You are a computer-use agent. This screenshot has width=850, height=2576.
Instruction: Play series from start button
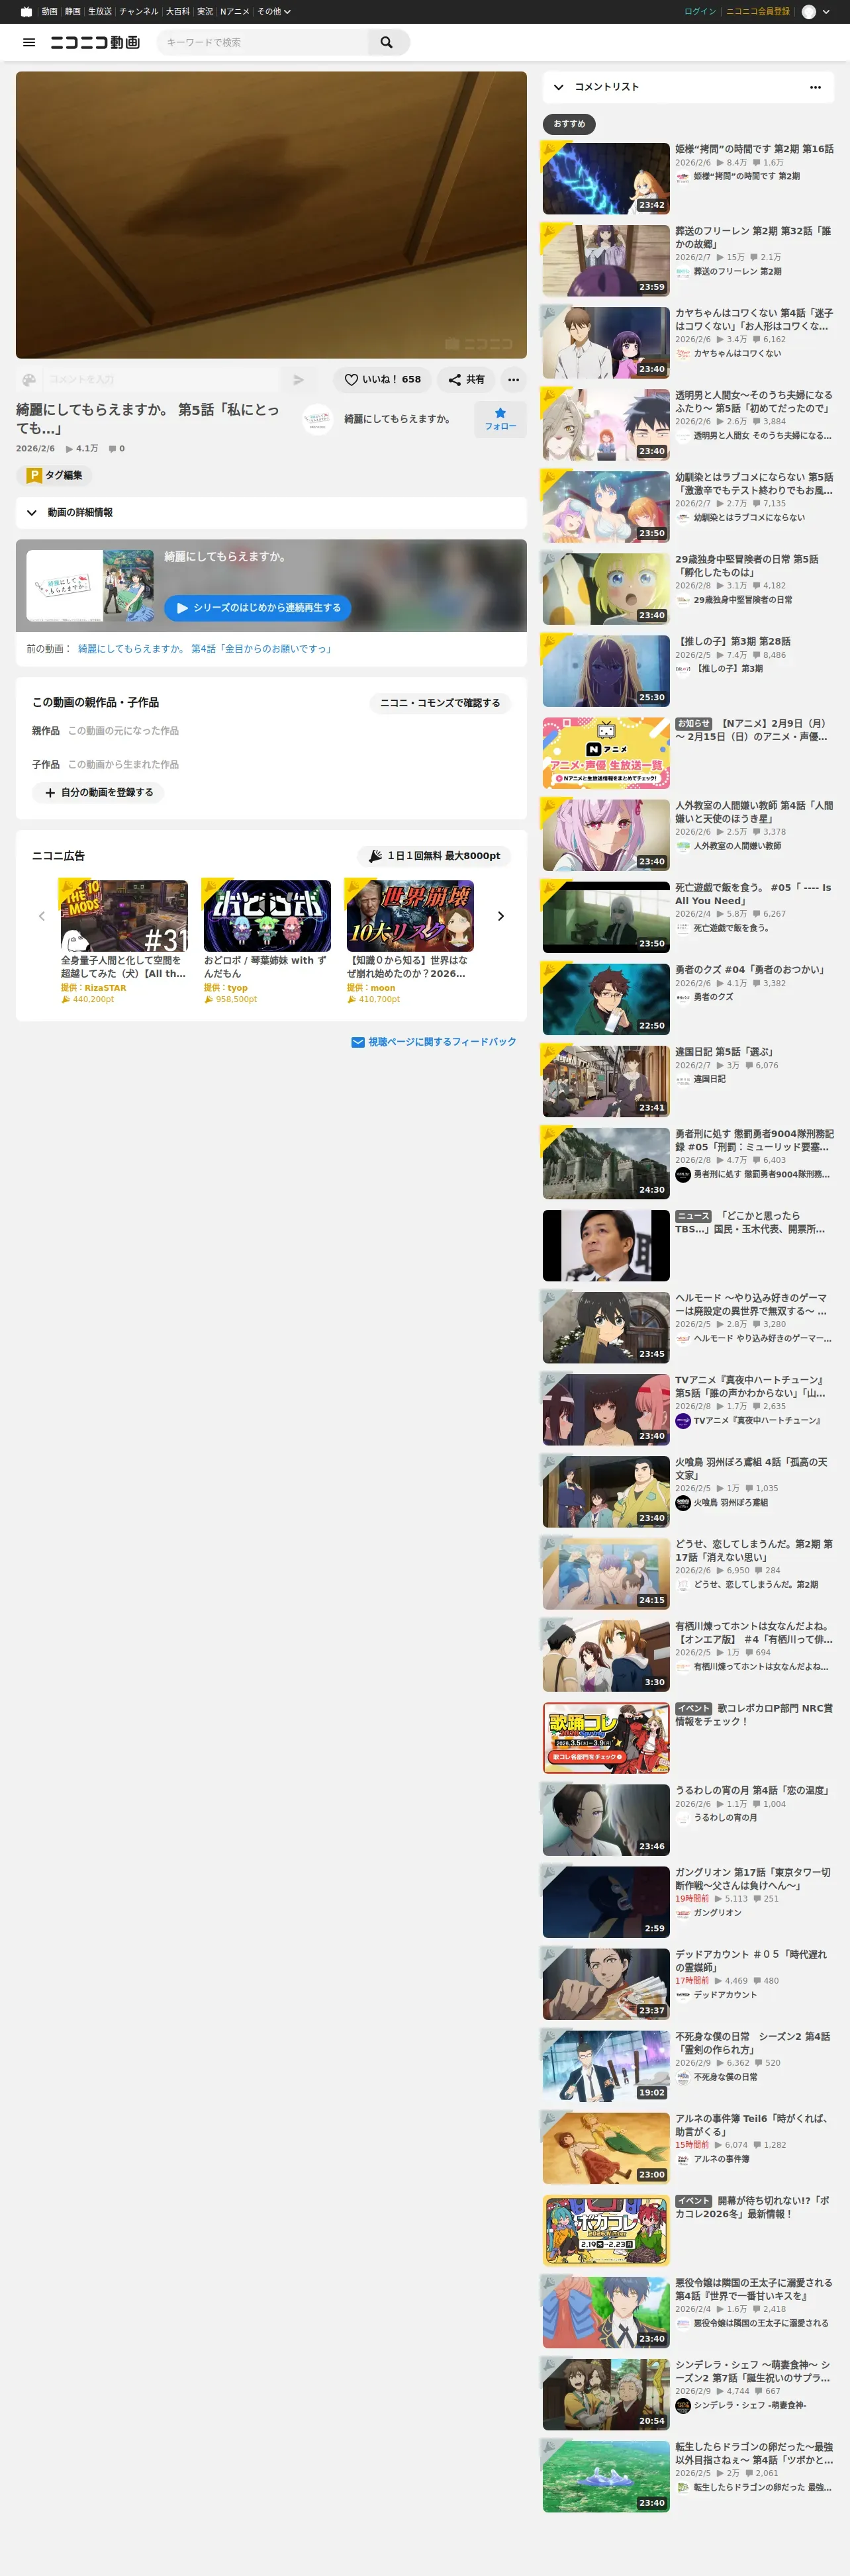point(258,608)
